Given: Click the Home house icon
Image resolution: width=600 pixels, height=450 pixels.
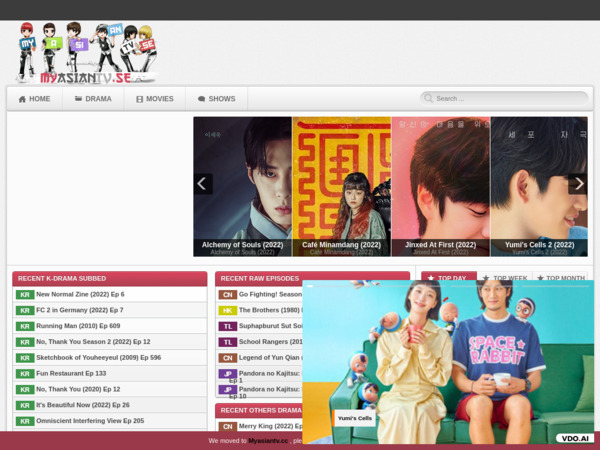Looking at the screenshot, I should pyautogui.click(x=22, y=99).
